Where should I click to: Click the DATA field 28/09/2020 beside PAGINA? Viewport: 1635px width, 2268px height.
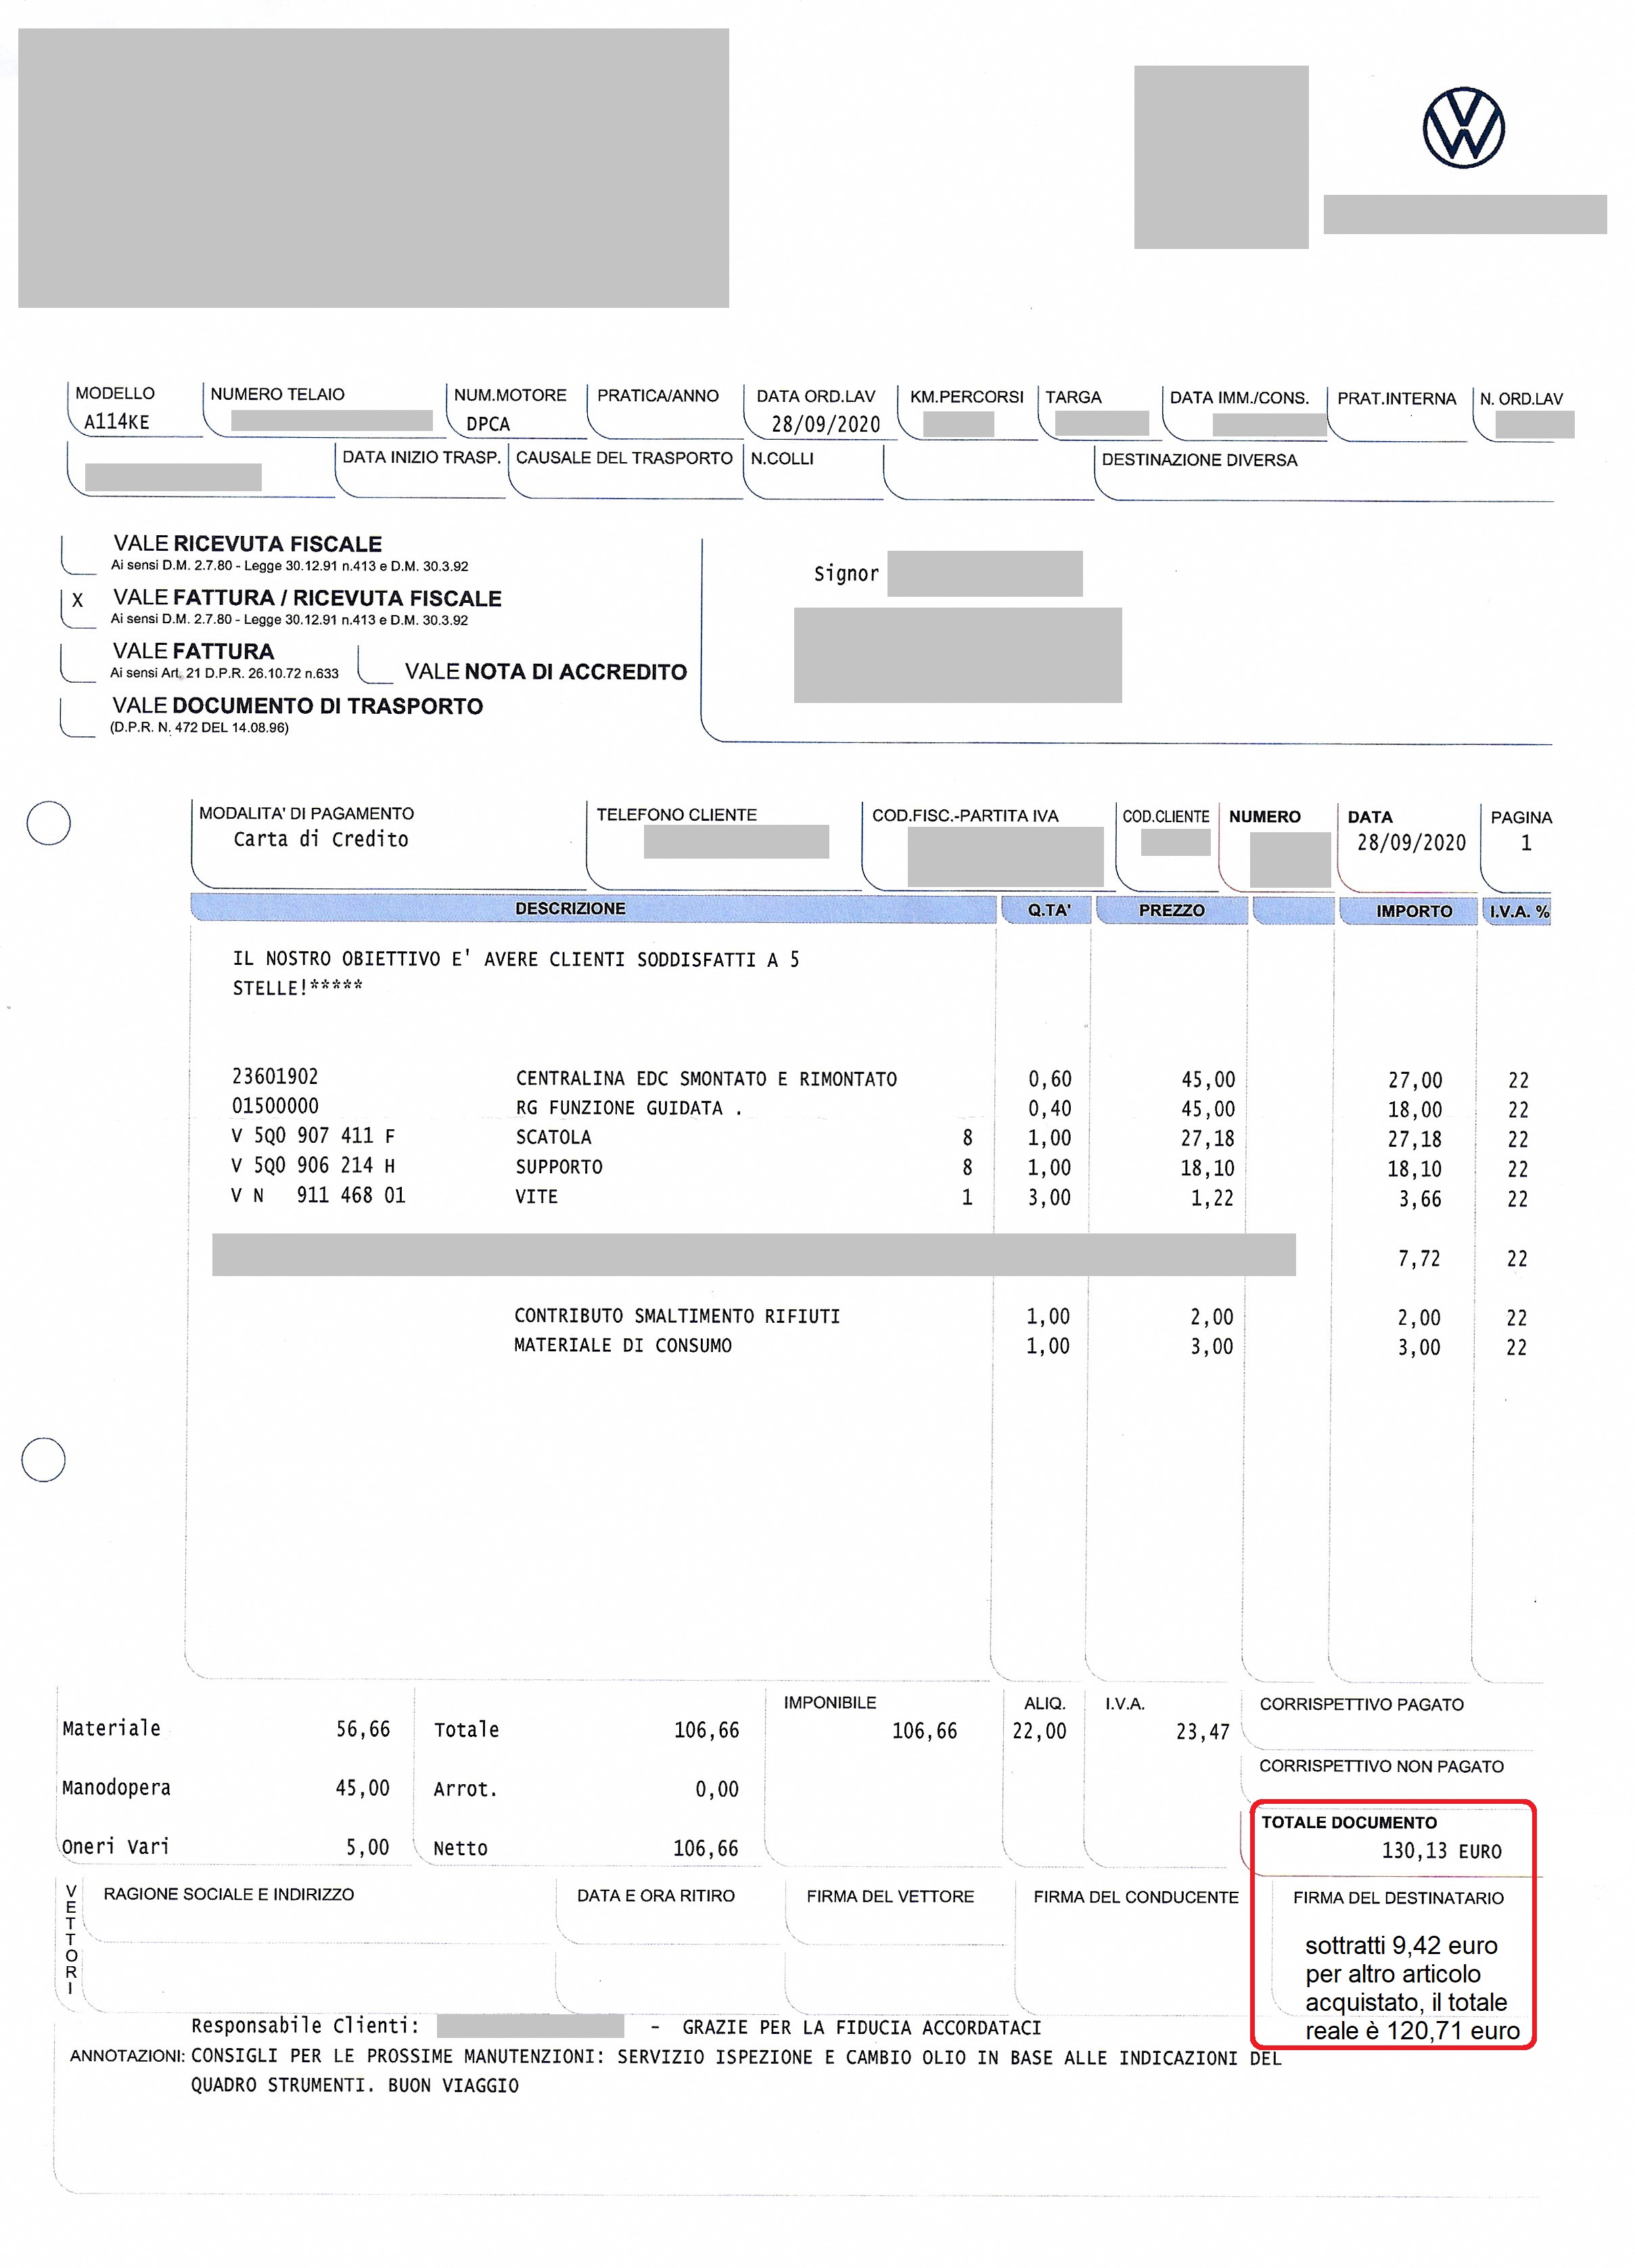click(1411, 843)
